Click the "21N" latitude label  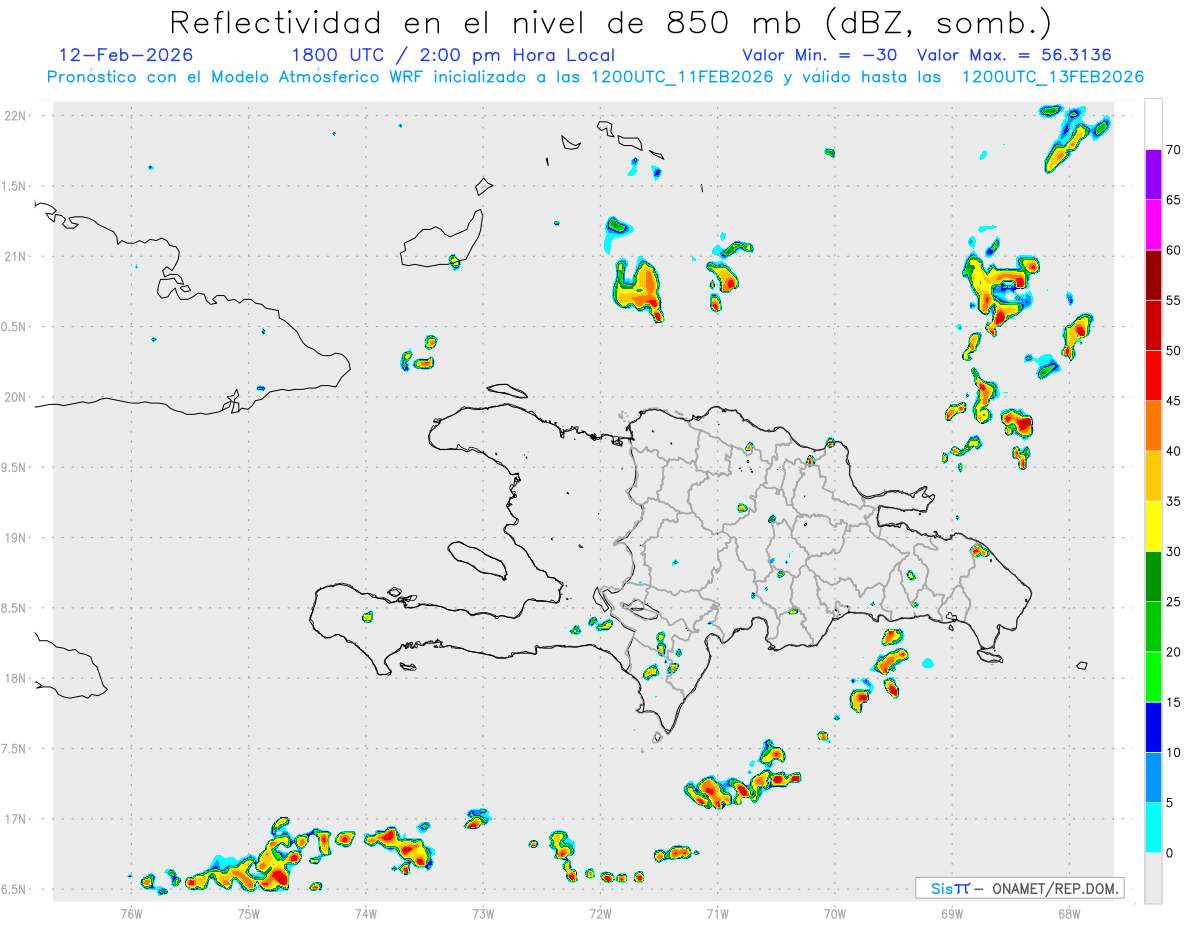pyautogui.click(x=16, y=257)
